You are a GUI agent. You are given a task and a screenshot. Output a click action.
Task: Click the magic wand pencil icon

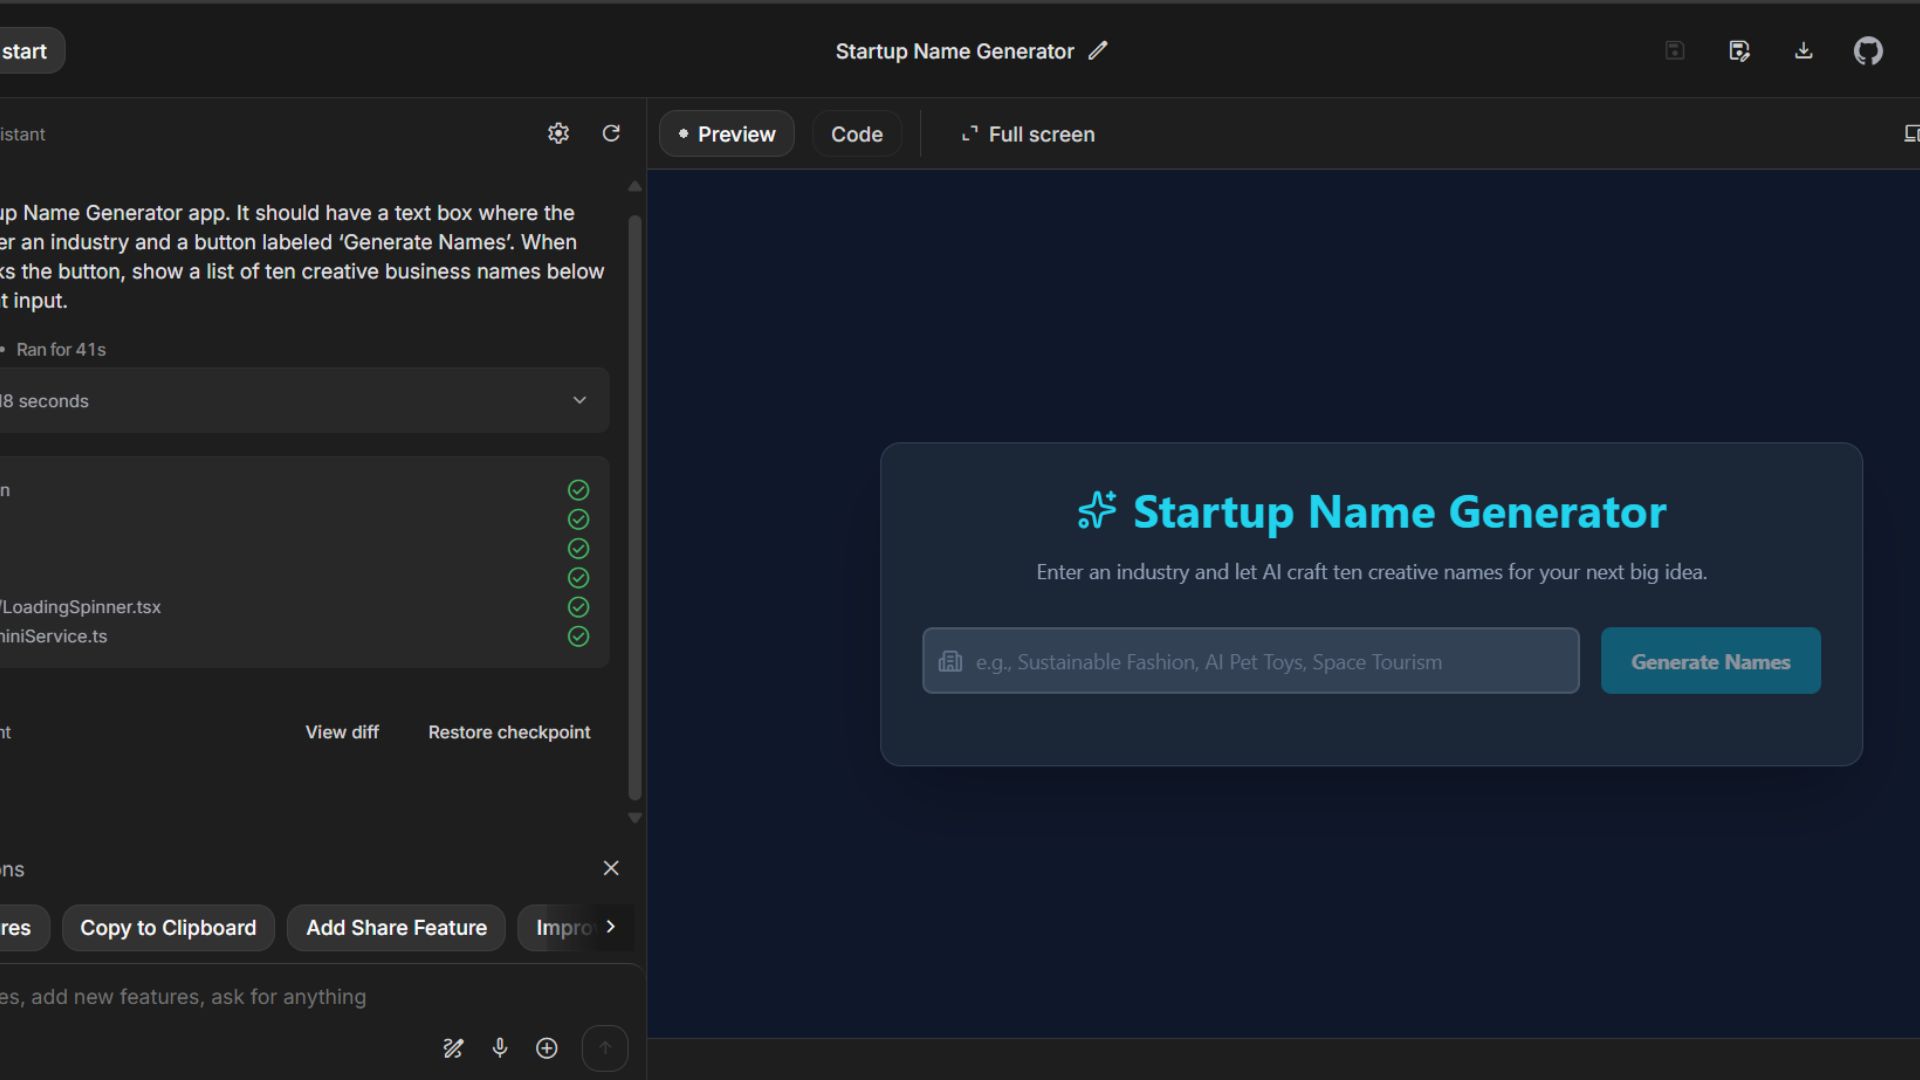coord(453,1047)
